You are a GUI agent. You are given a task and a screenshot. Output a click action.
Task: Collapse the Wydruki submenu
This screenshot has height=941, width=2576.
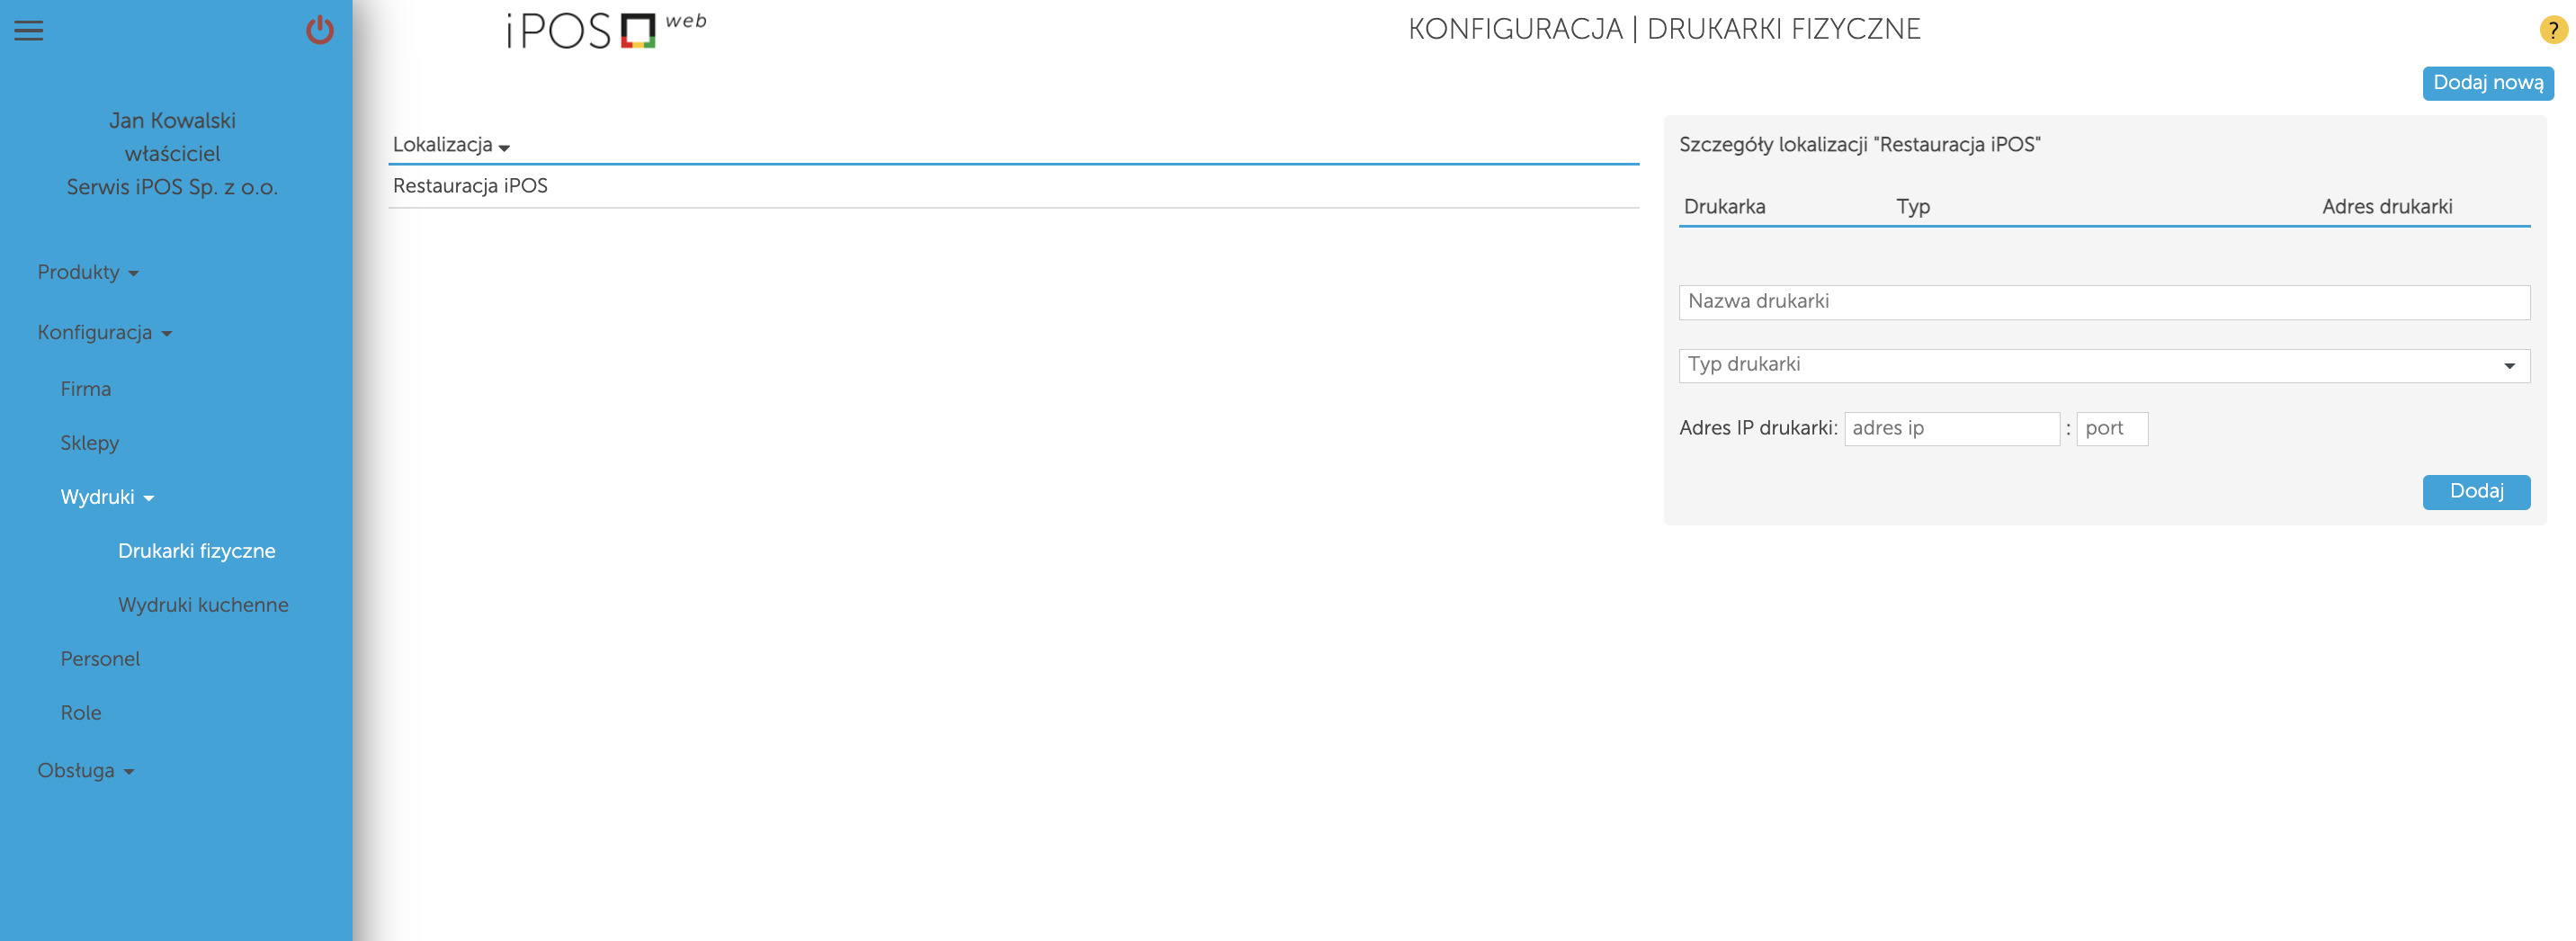[106, 497]
